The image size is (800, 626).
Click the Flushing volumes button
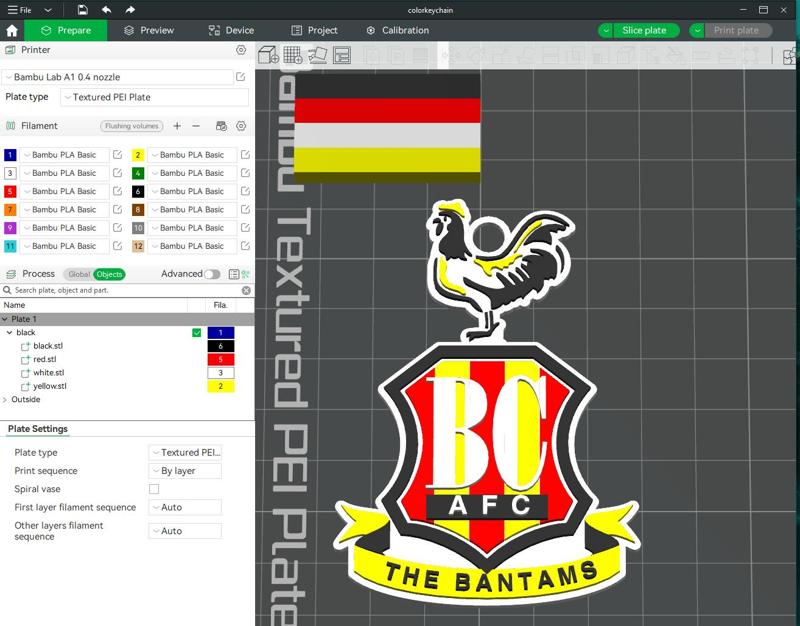[x=132, y=126]
